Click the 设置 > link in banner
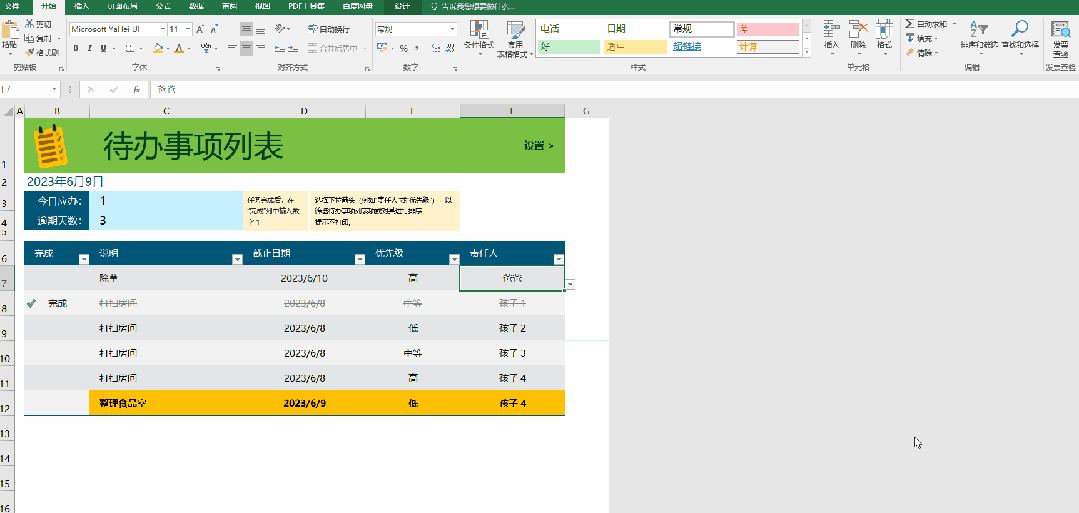The width and height of the screenshot is (1079, 513). coord(538,146)
